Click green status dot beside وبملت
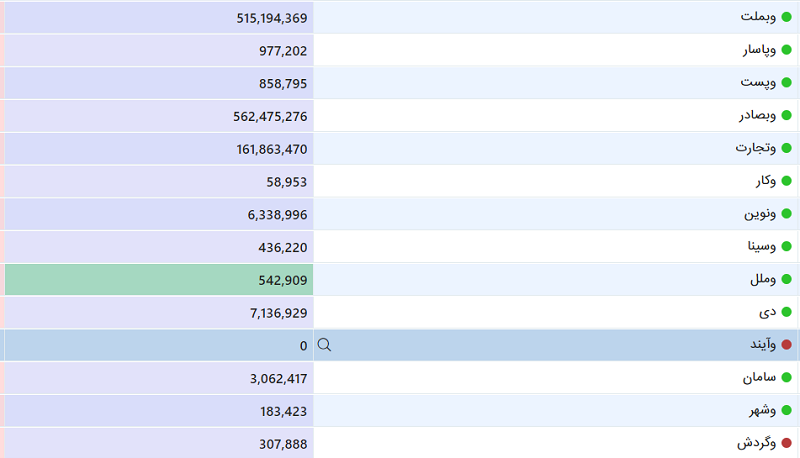The height and width of the screenshot is (458, 800). point(786,17)
